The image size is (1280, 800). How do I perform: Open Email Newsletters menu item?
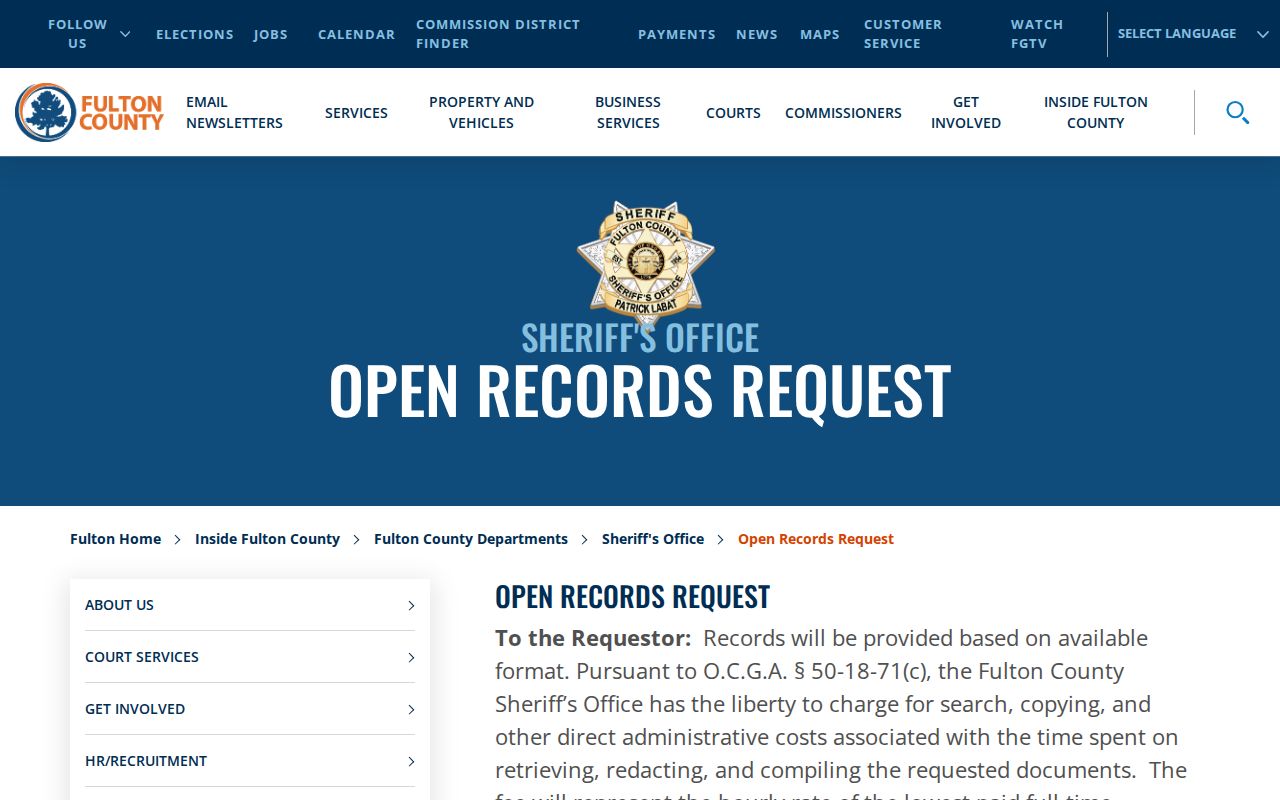coord(234,112)
